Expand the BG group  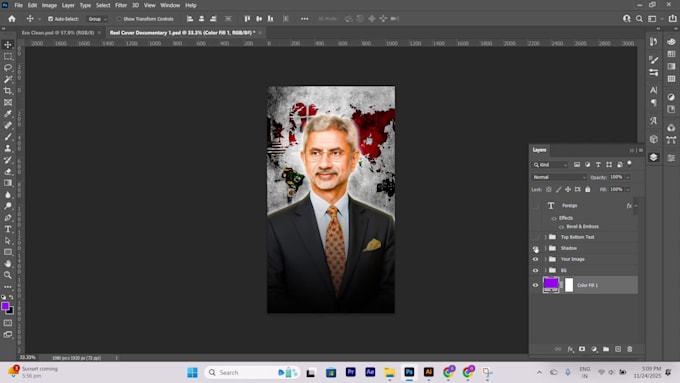(x=546, y=270)
